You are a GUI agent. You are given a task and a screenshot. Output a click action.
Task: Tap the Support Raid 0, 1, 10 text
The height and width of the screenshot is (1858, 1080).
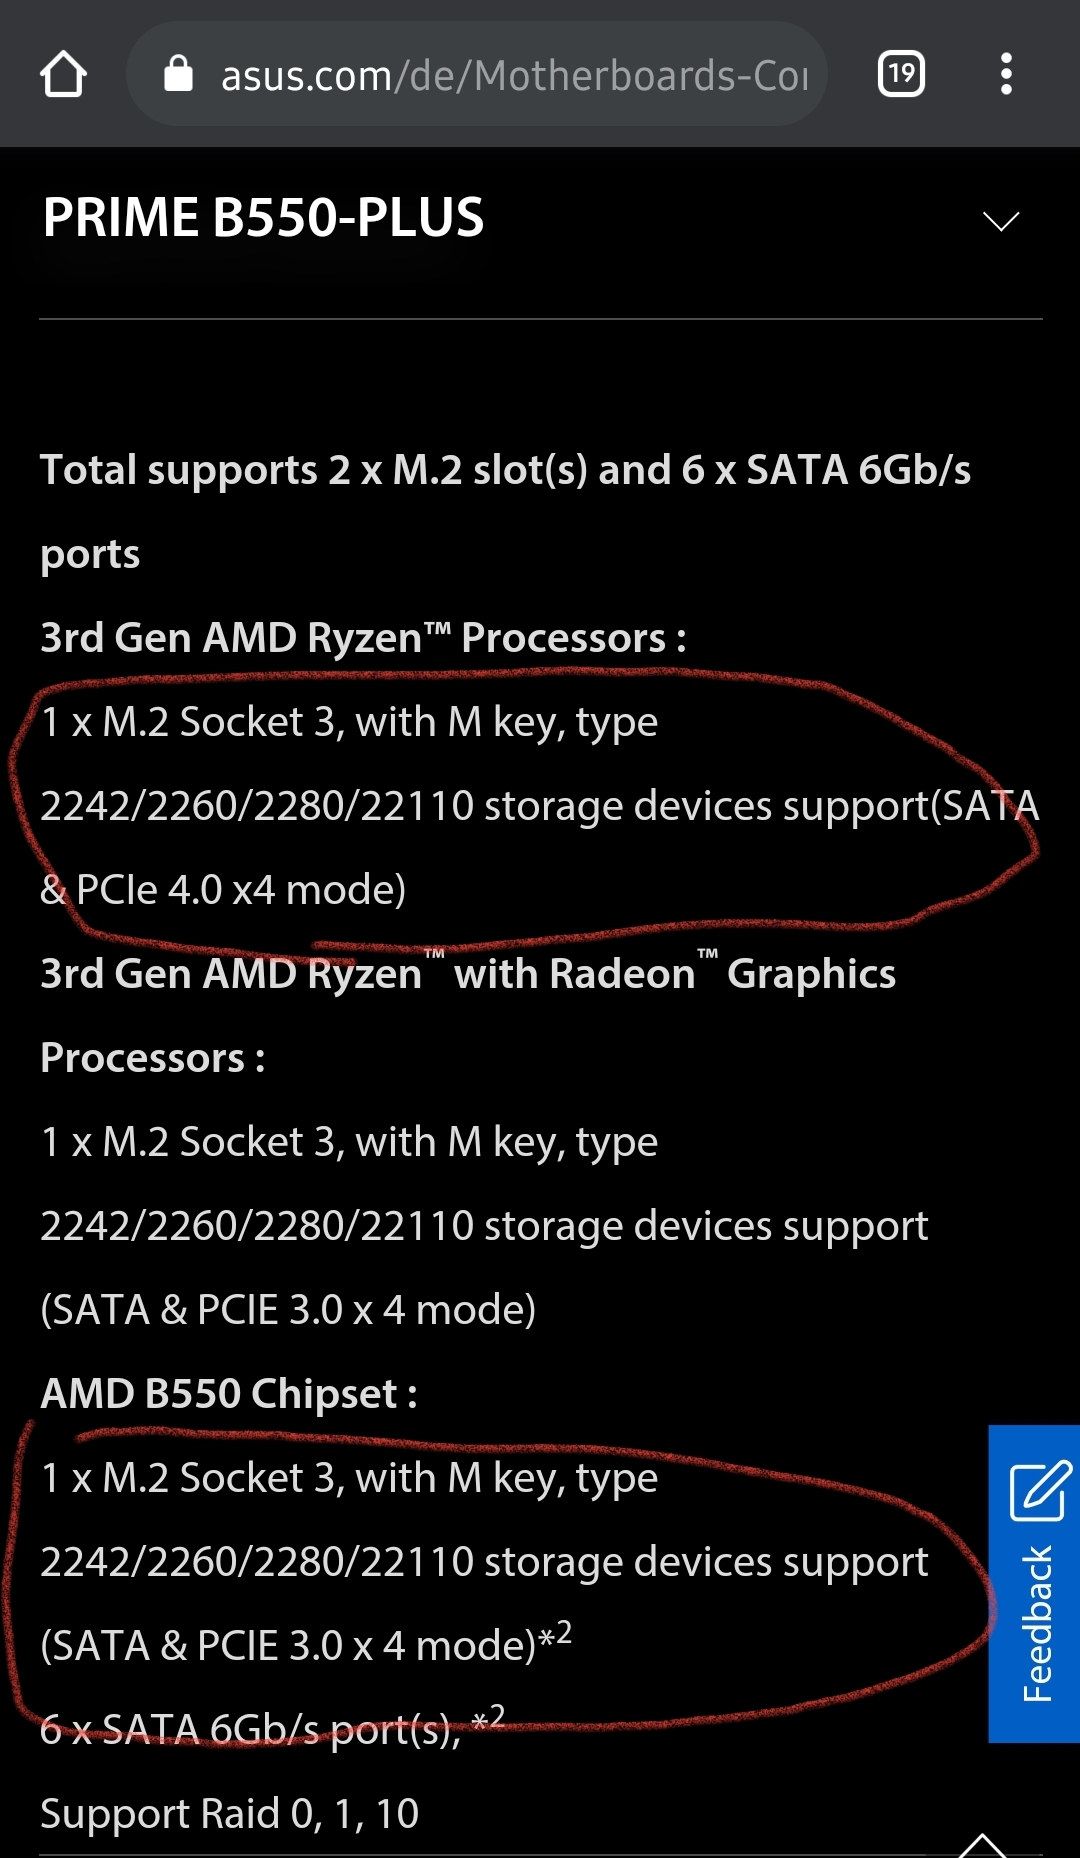228,1812
